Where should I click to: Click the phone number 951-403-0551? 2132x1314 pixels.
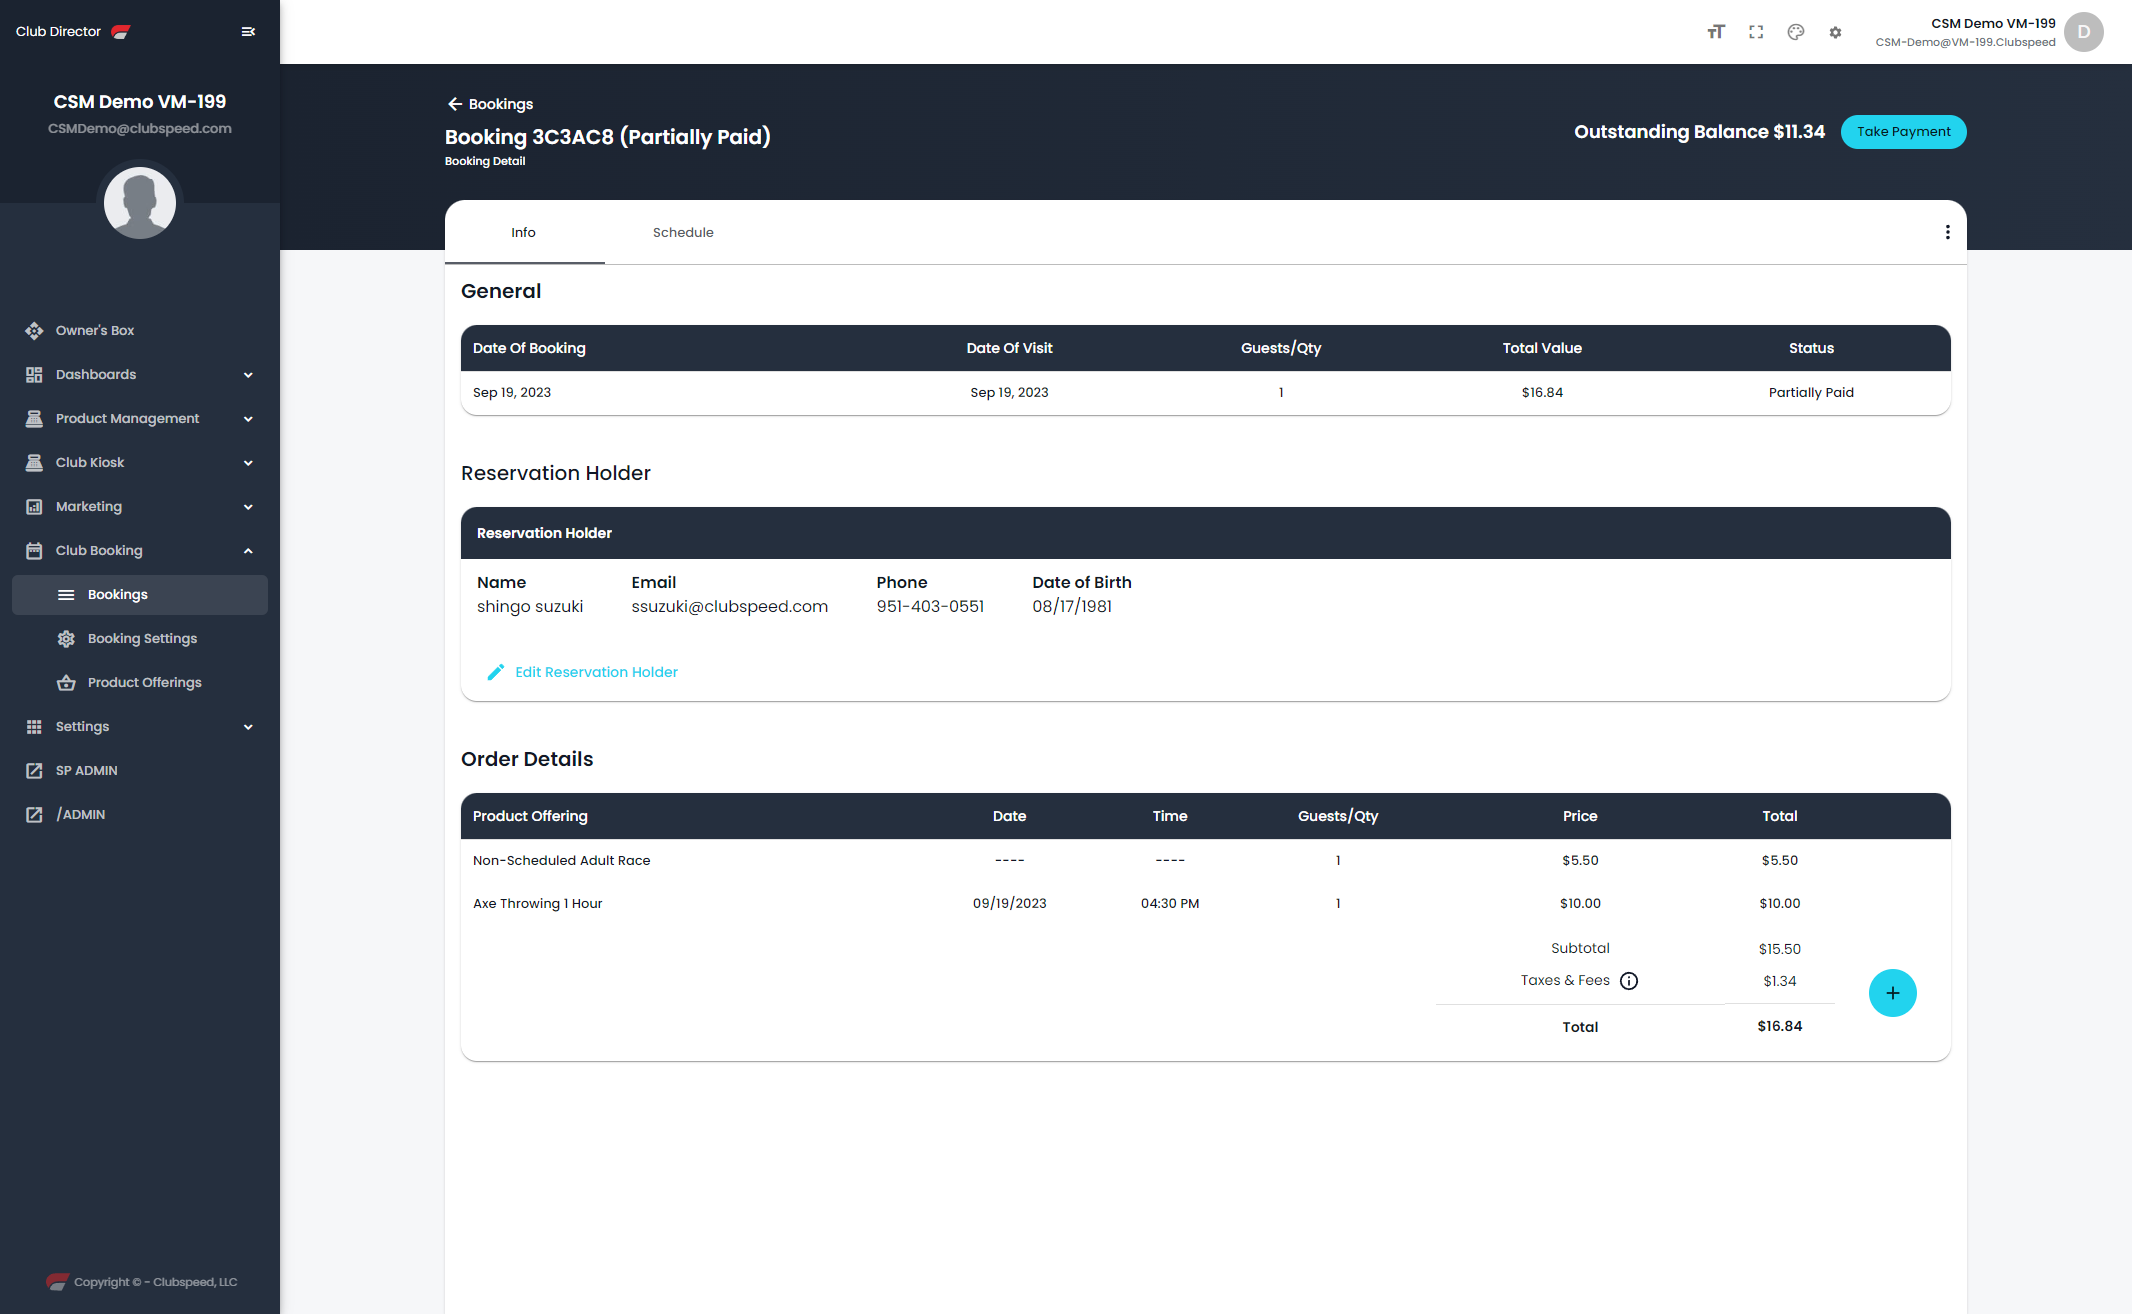point(930,607)
